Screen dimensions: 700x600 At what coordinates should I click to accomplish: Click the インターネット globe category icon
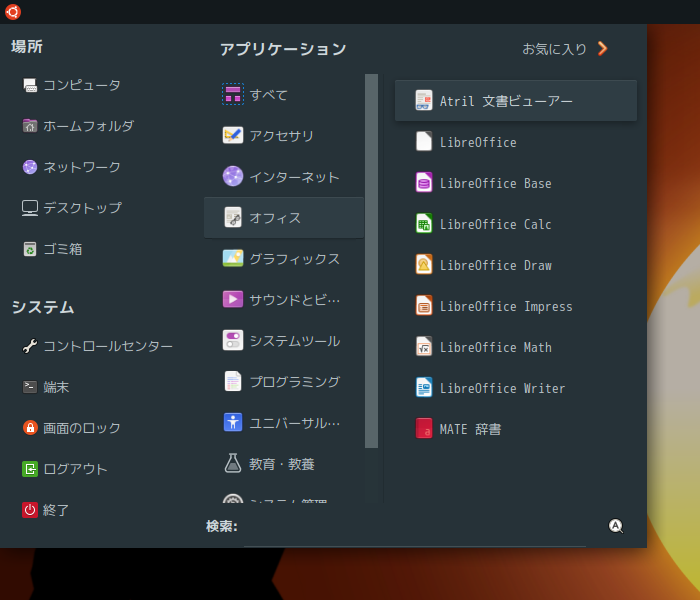(233, 176)
